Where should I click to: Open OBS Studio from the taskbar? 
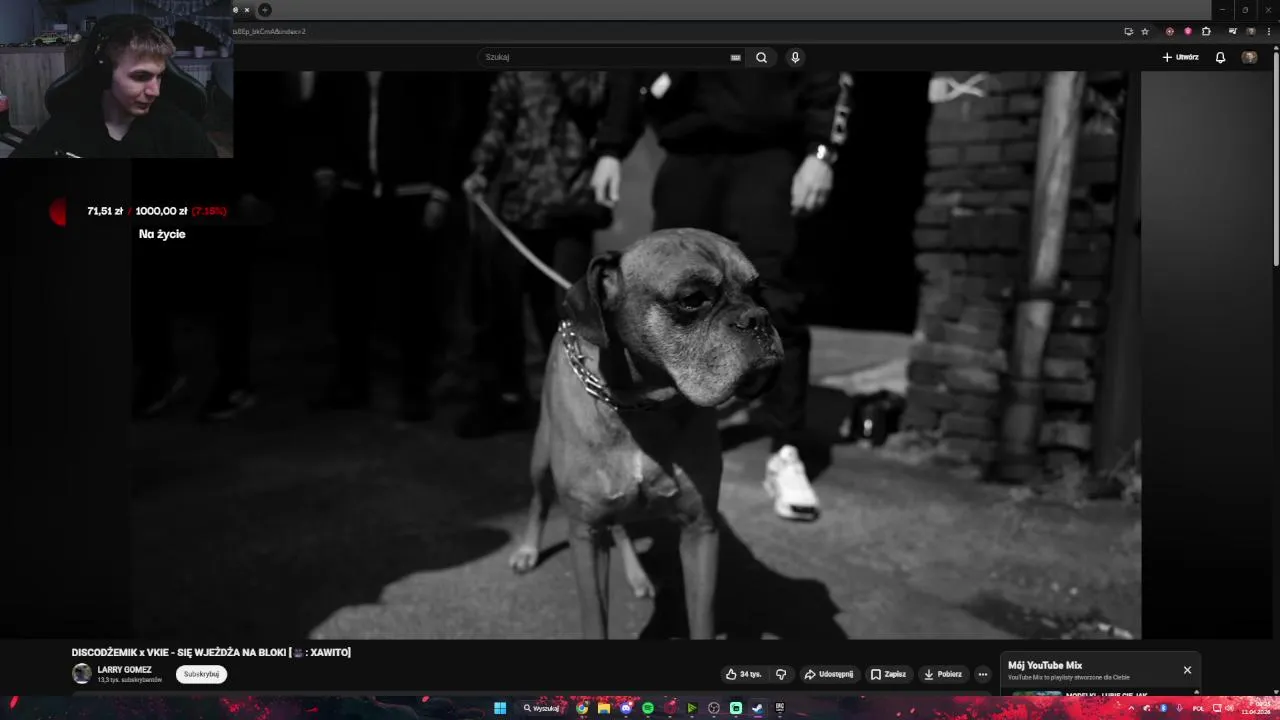(714, 708)
